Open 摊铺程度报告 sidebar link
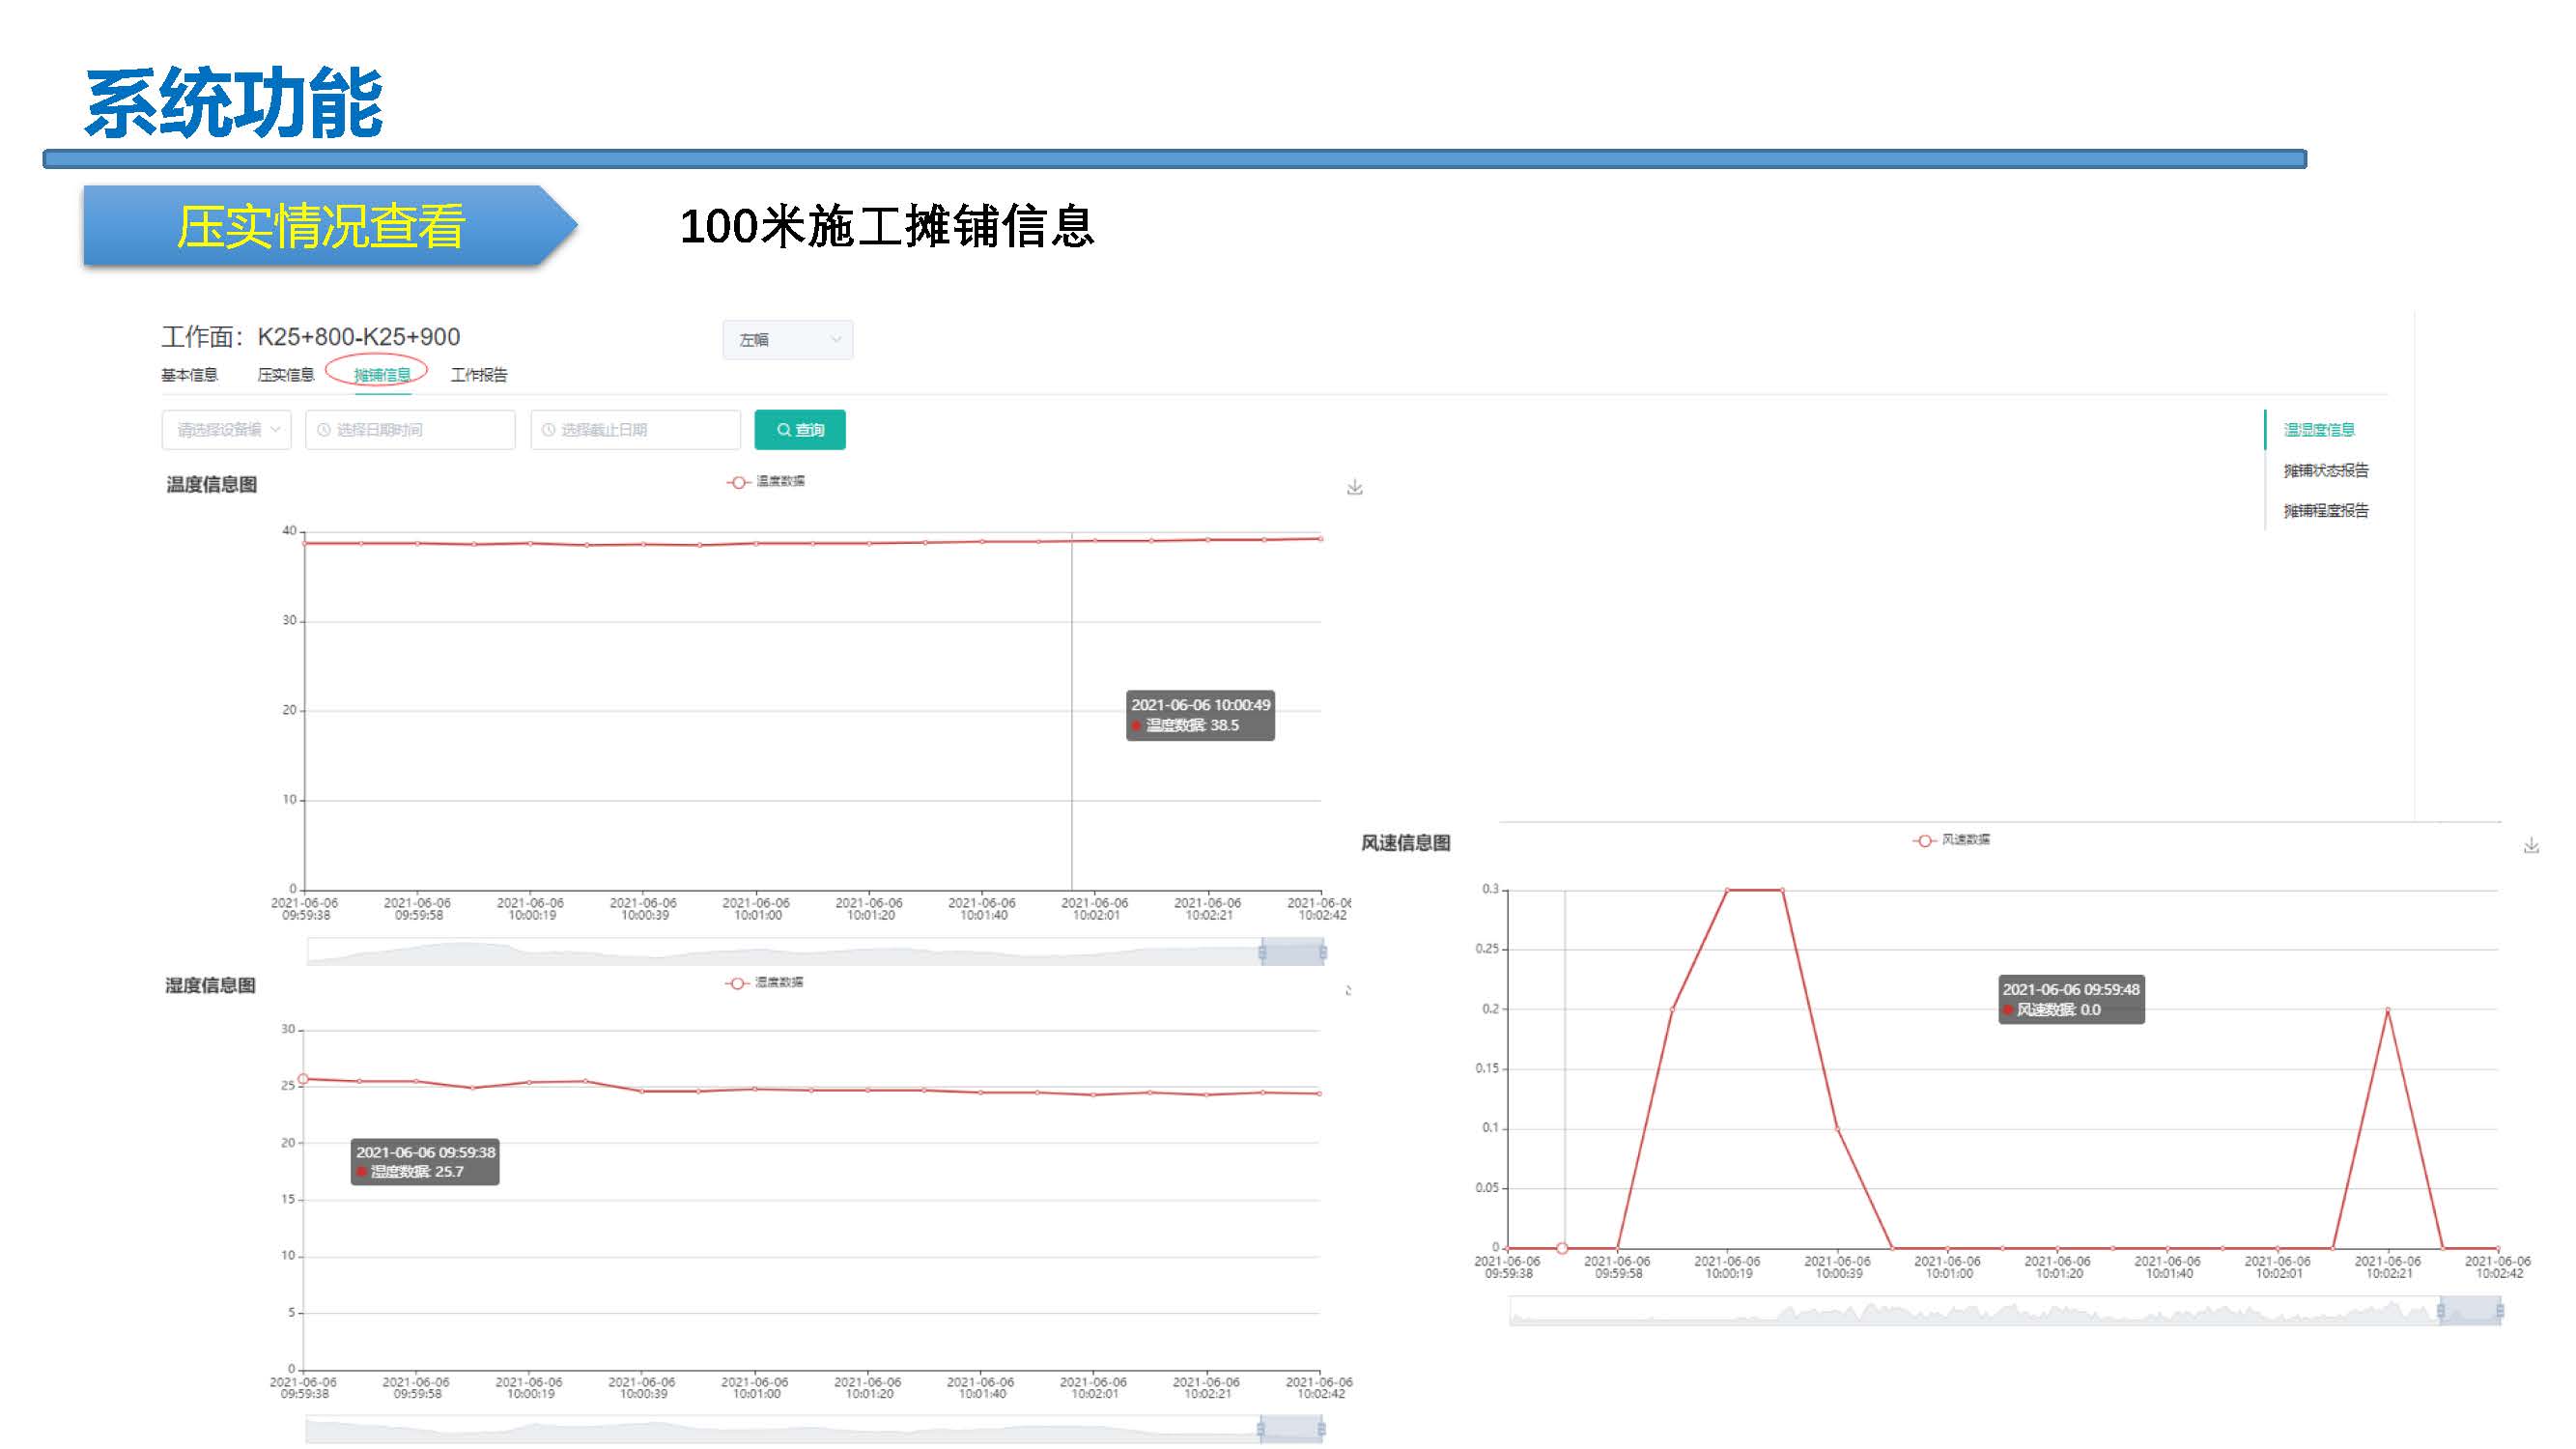The height and width of the screenshot is (1449, 2576). (x=2325, y=511)
